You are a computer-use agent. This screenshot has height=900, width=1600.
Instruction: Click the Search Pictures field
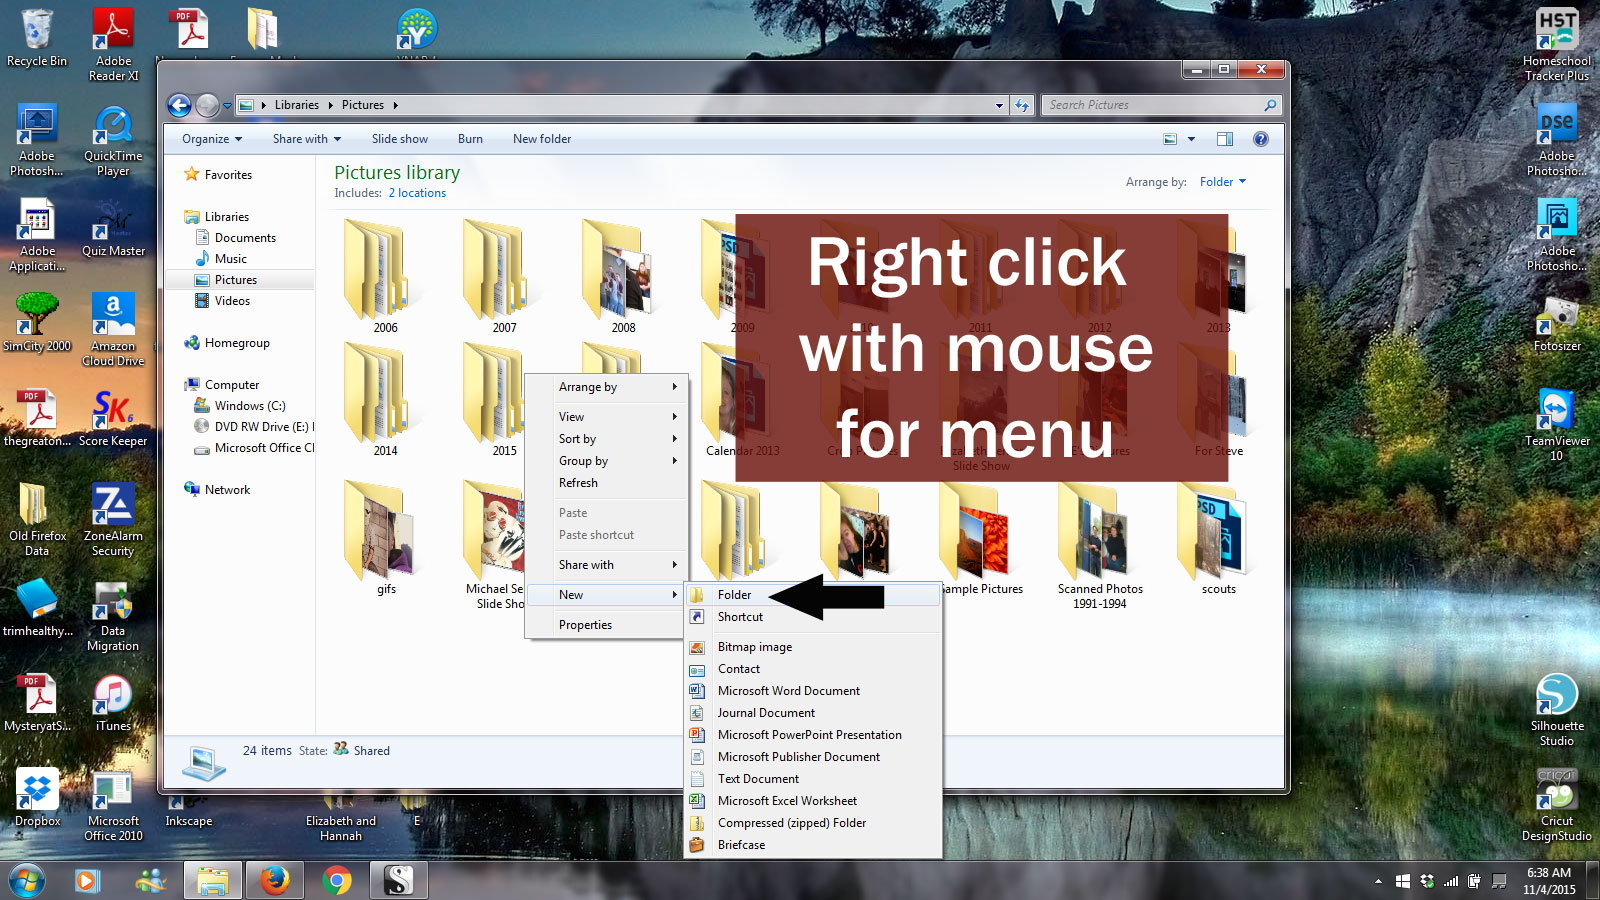[x=1160, y=105]
